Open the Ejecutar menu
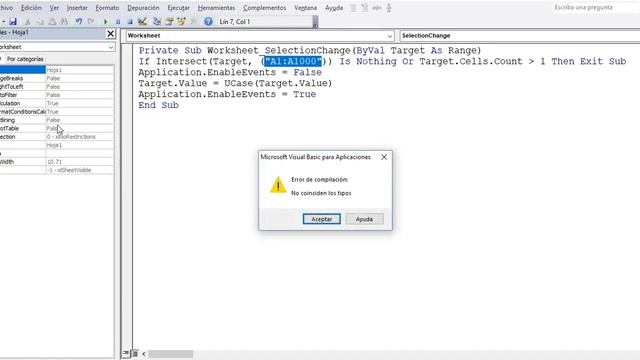This screenshot has width=640, height=360. click(178, 8)
